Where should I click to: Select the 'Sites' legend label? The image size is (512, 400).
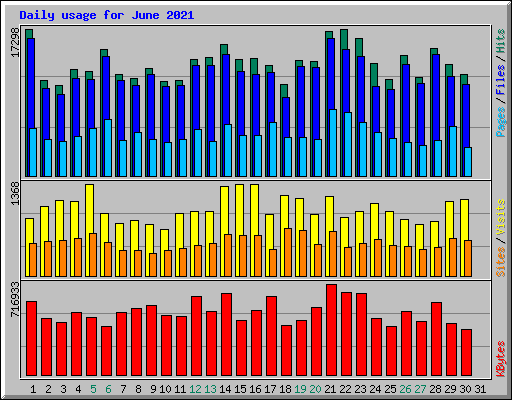tap(500, 262)
